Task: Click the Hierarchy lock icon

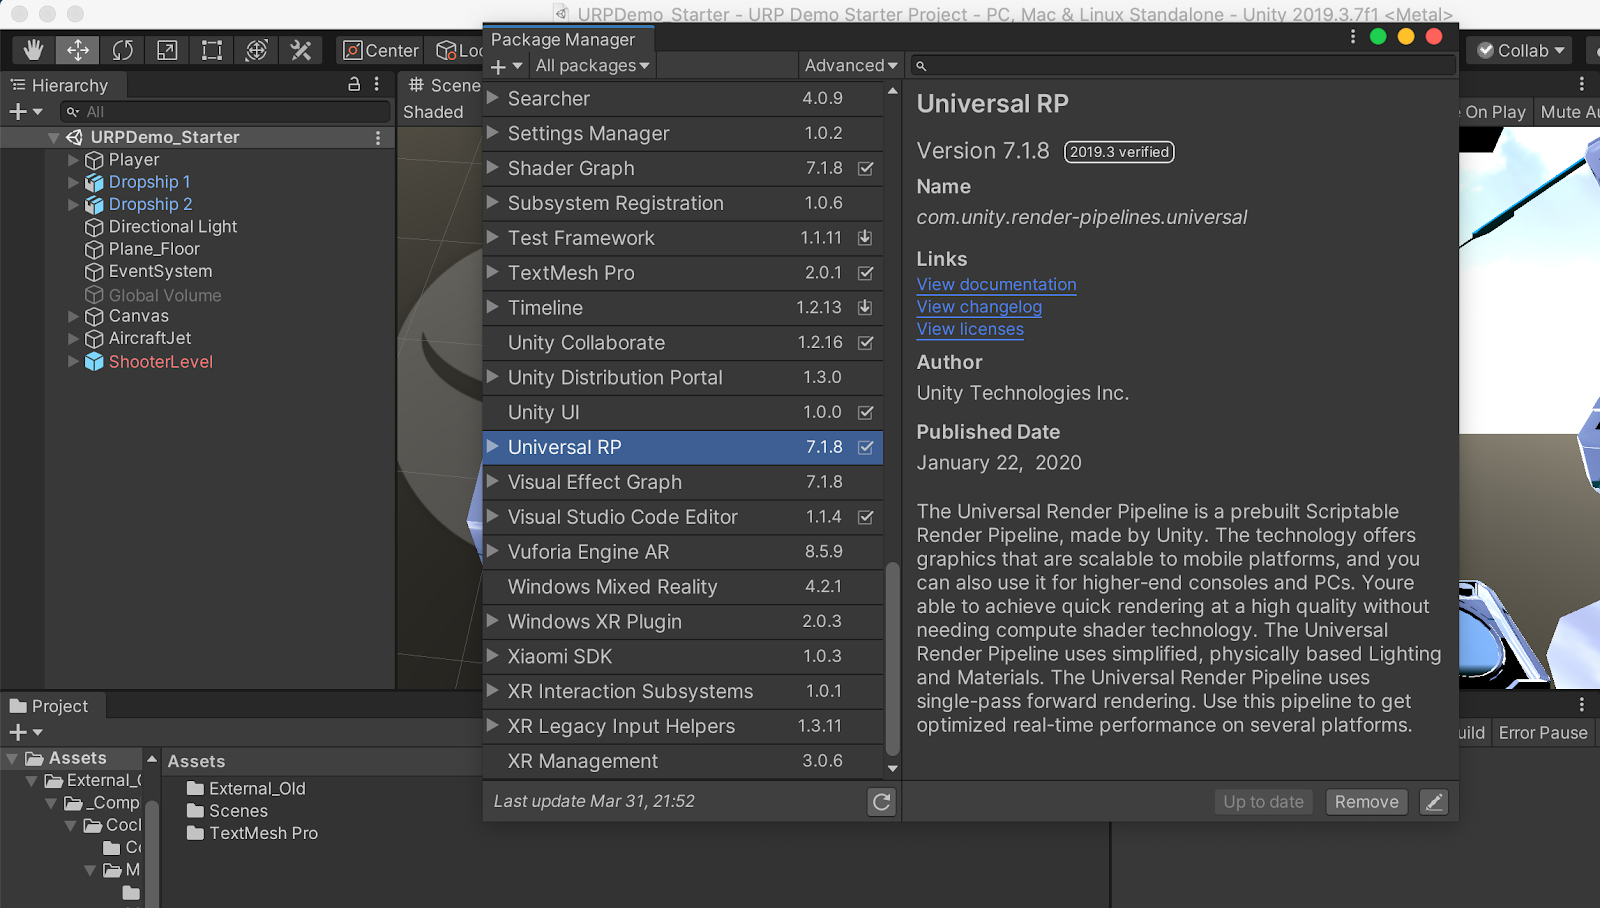Action: coord(354,85)
